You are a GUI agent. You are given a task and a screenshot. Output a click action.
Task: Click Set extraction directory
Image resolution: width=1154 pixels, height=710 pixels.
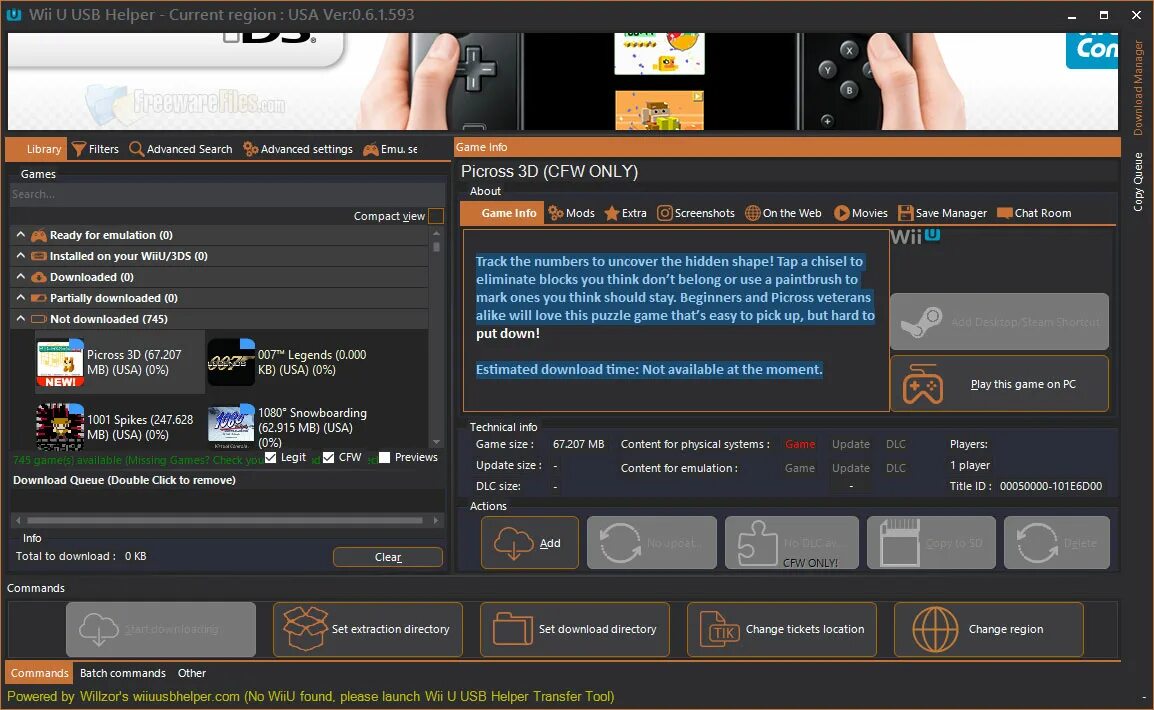click(x=368, y=630)
